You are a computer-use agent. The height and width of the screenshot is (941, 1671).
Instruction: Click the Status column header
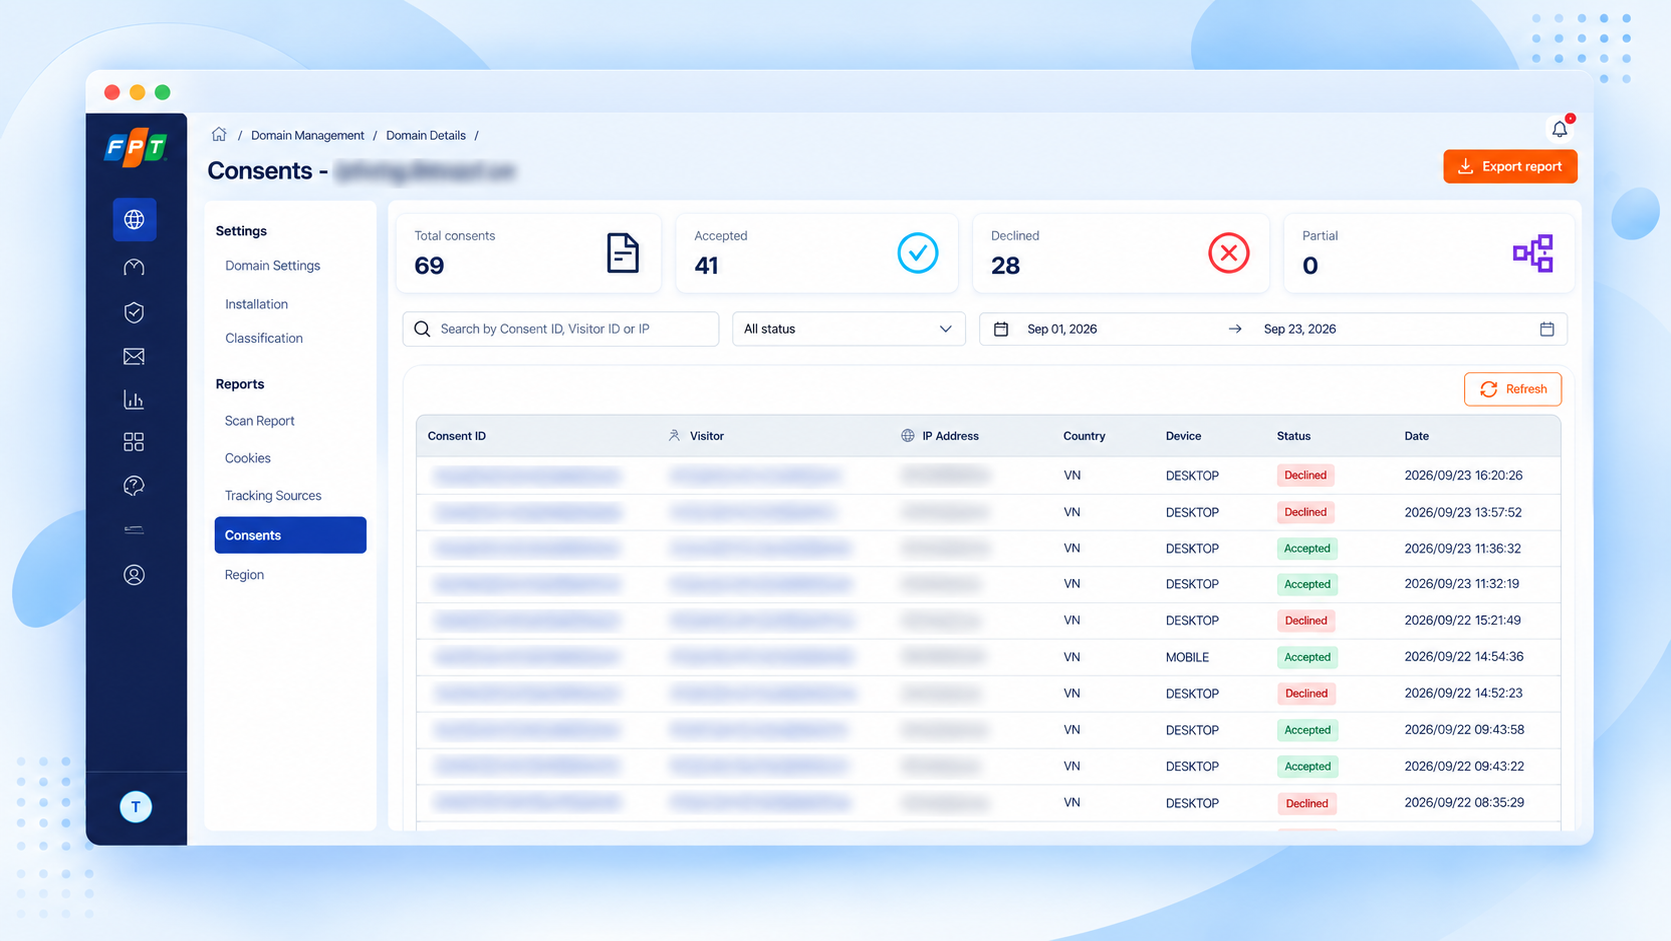[1293, 436]
